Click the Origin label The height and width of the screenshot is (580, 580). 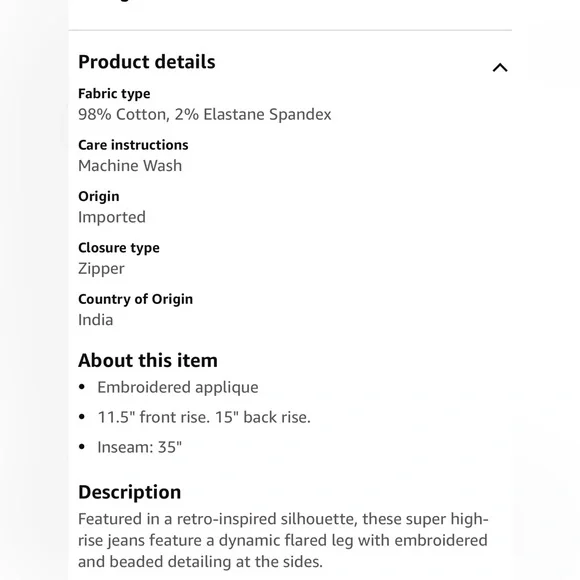click(x=99, y=196)
